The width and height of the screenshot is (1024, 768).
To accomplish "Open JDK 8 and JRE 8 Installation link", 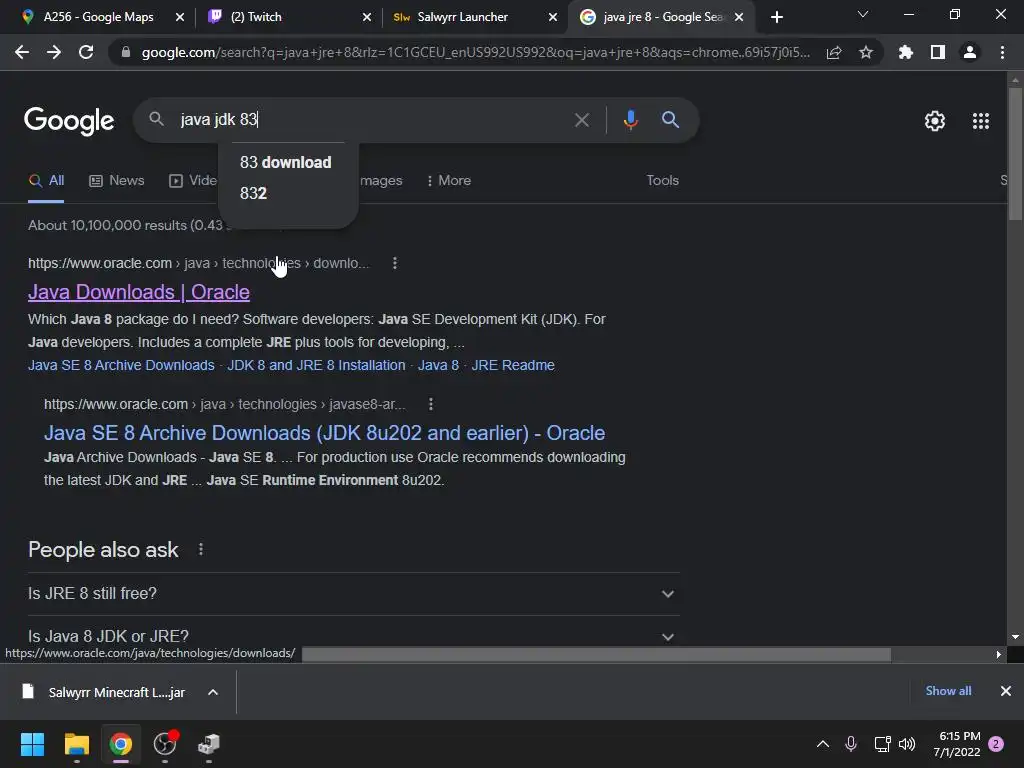I will (316, 366).
